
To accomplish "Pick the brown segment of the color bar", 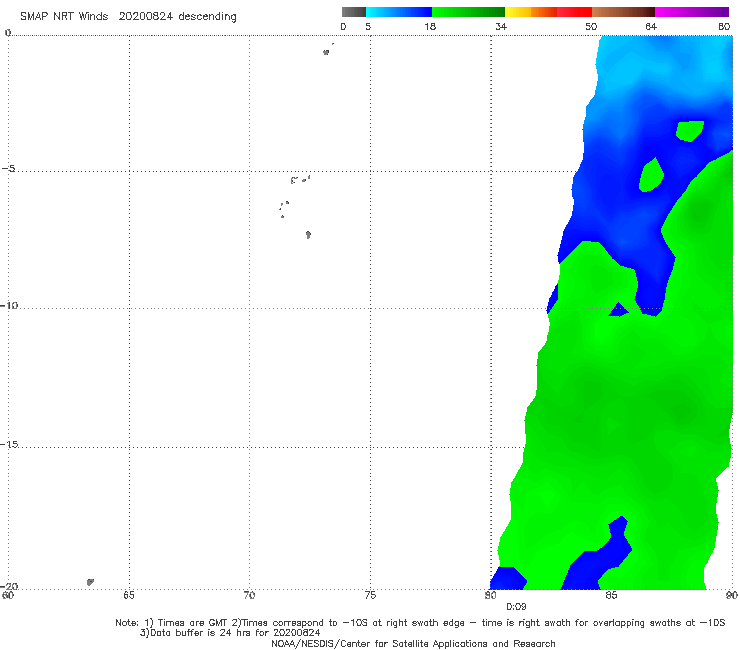I will [x=623, y=12].
